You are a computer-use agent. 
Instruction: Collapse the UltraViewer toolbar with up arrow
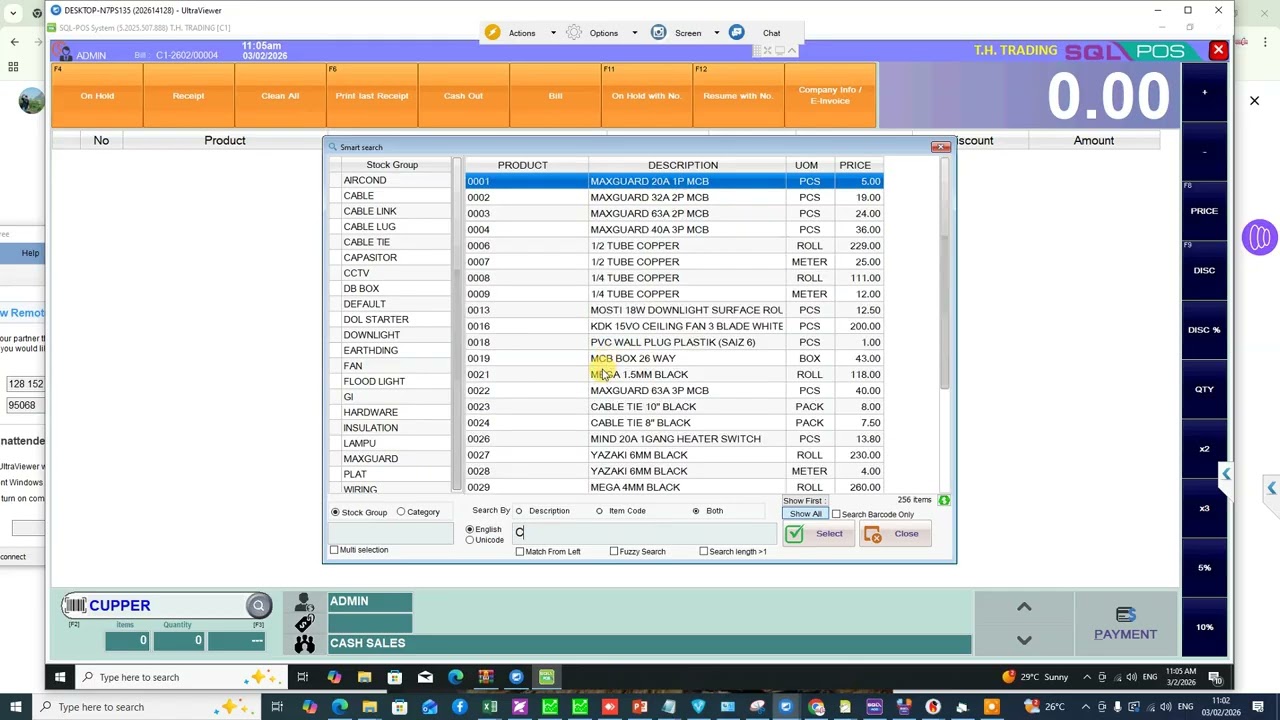pyautogui.click(x=792, y=50)
